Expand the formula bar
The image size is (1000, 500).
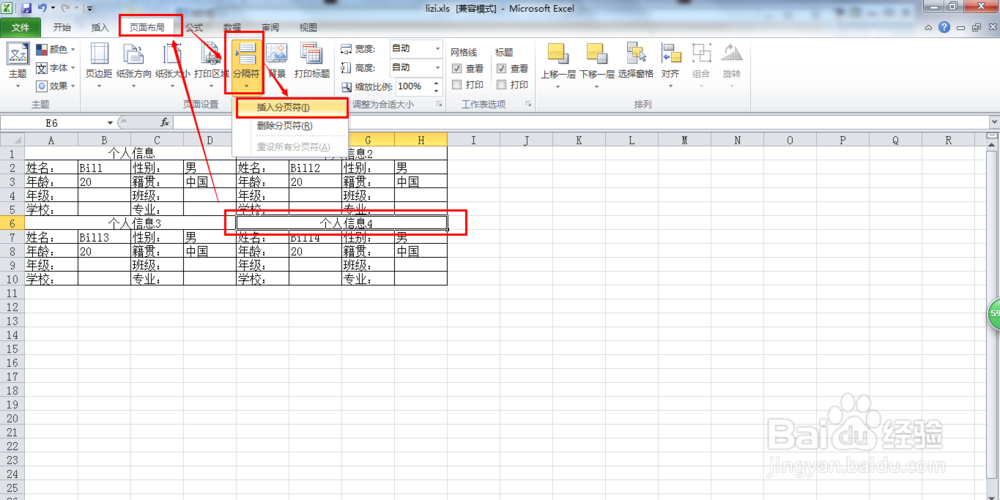click(994, 122)
